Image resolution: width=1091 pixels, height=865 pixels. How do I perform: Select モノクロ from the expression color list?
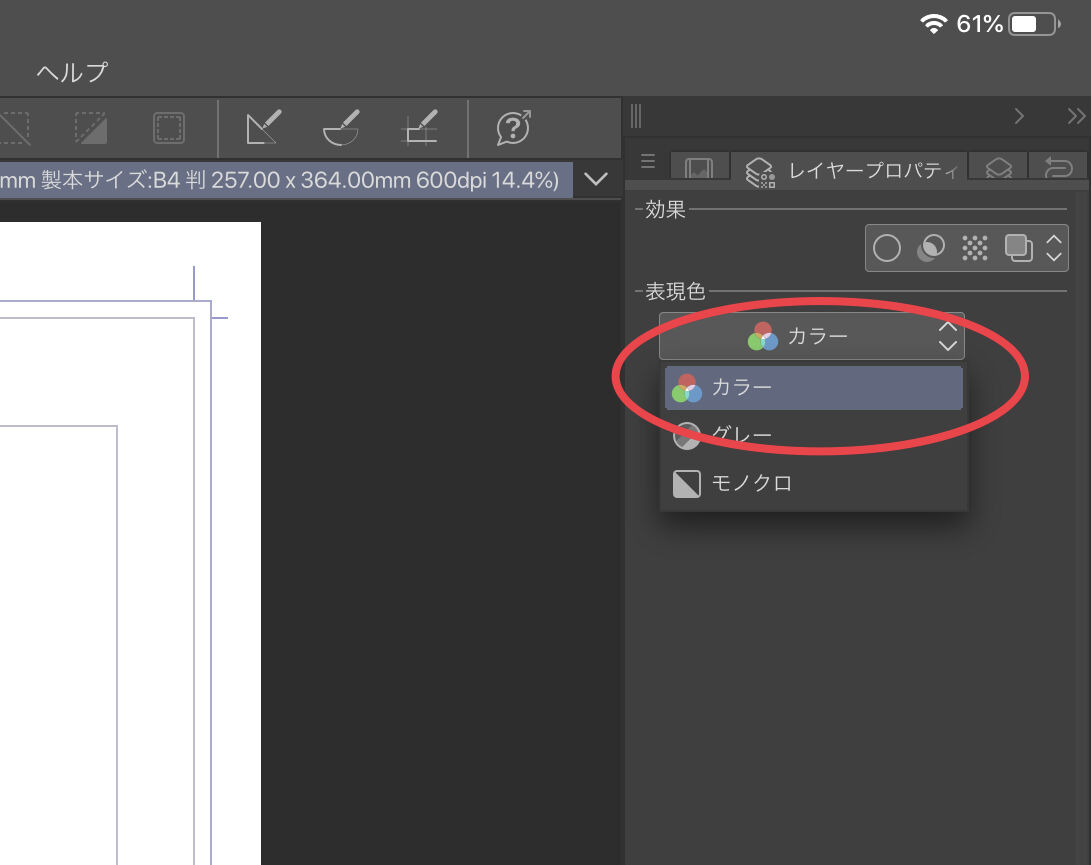(x=813, y=483)
